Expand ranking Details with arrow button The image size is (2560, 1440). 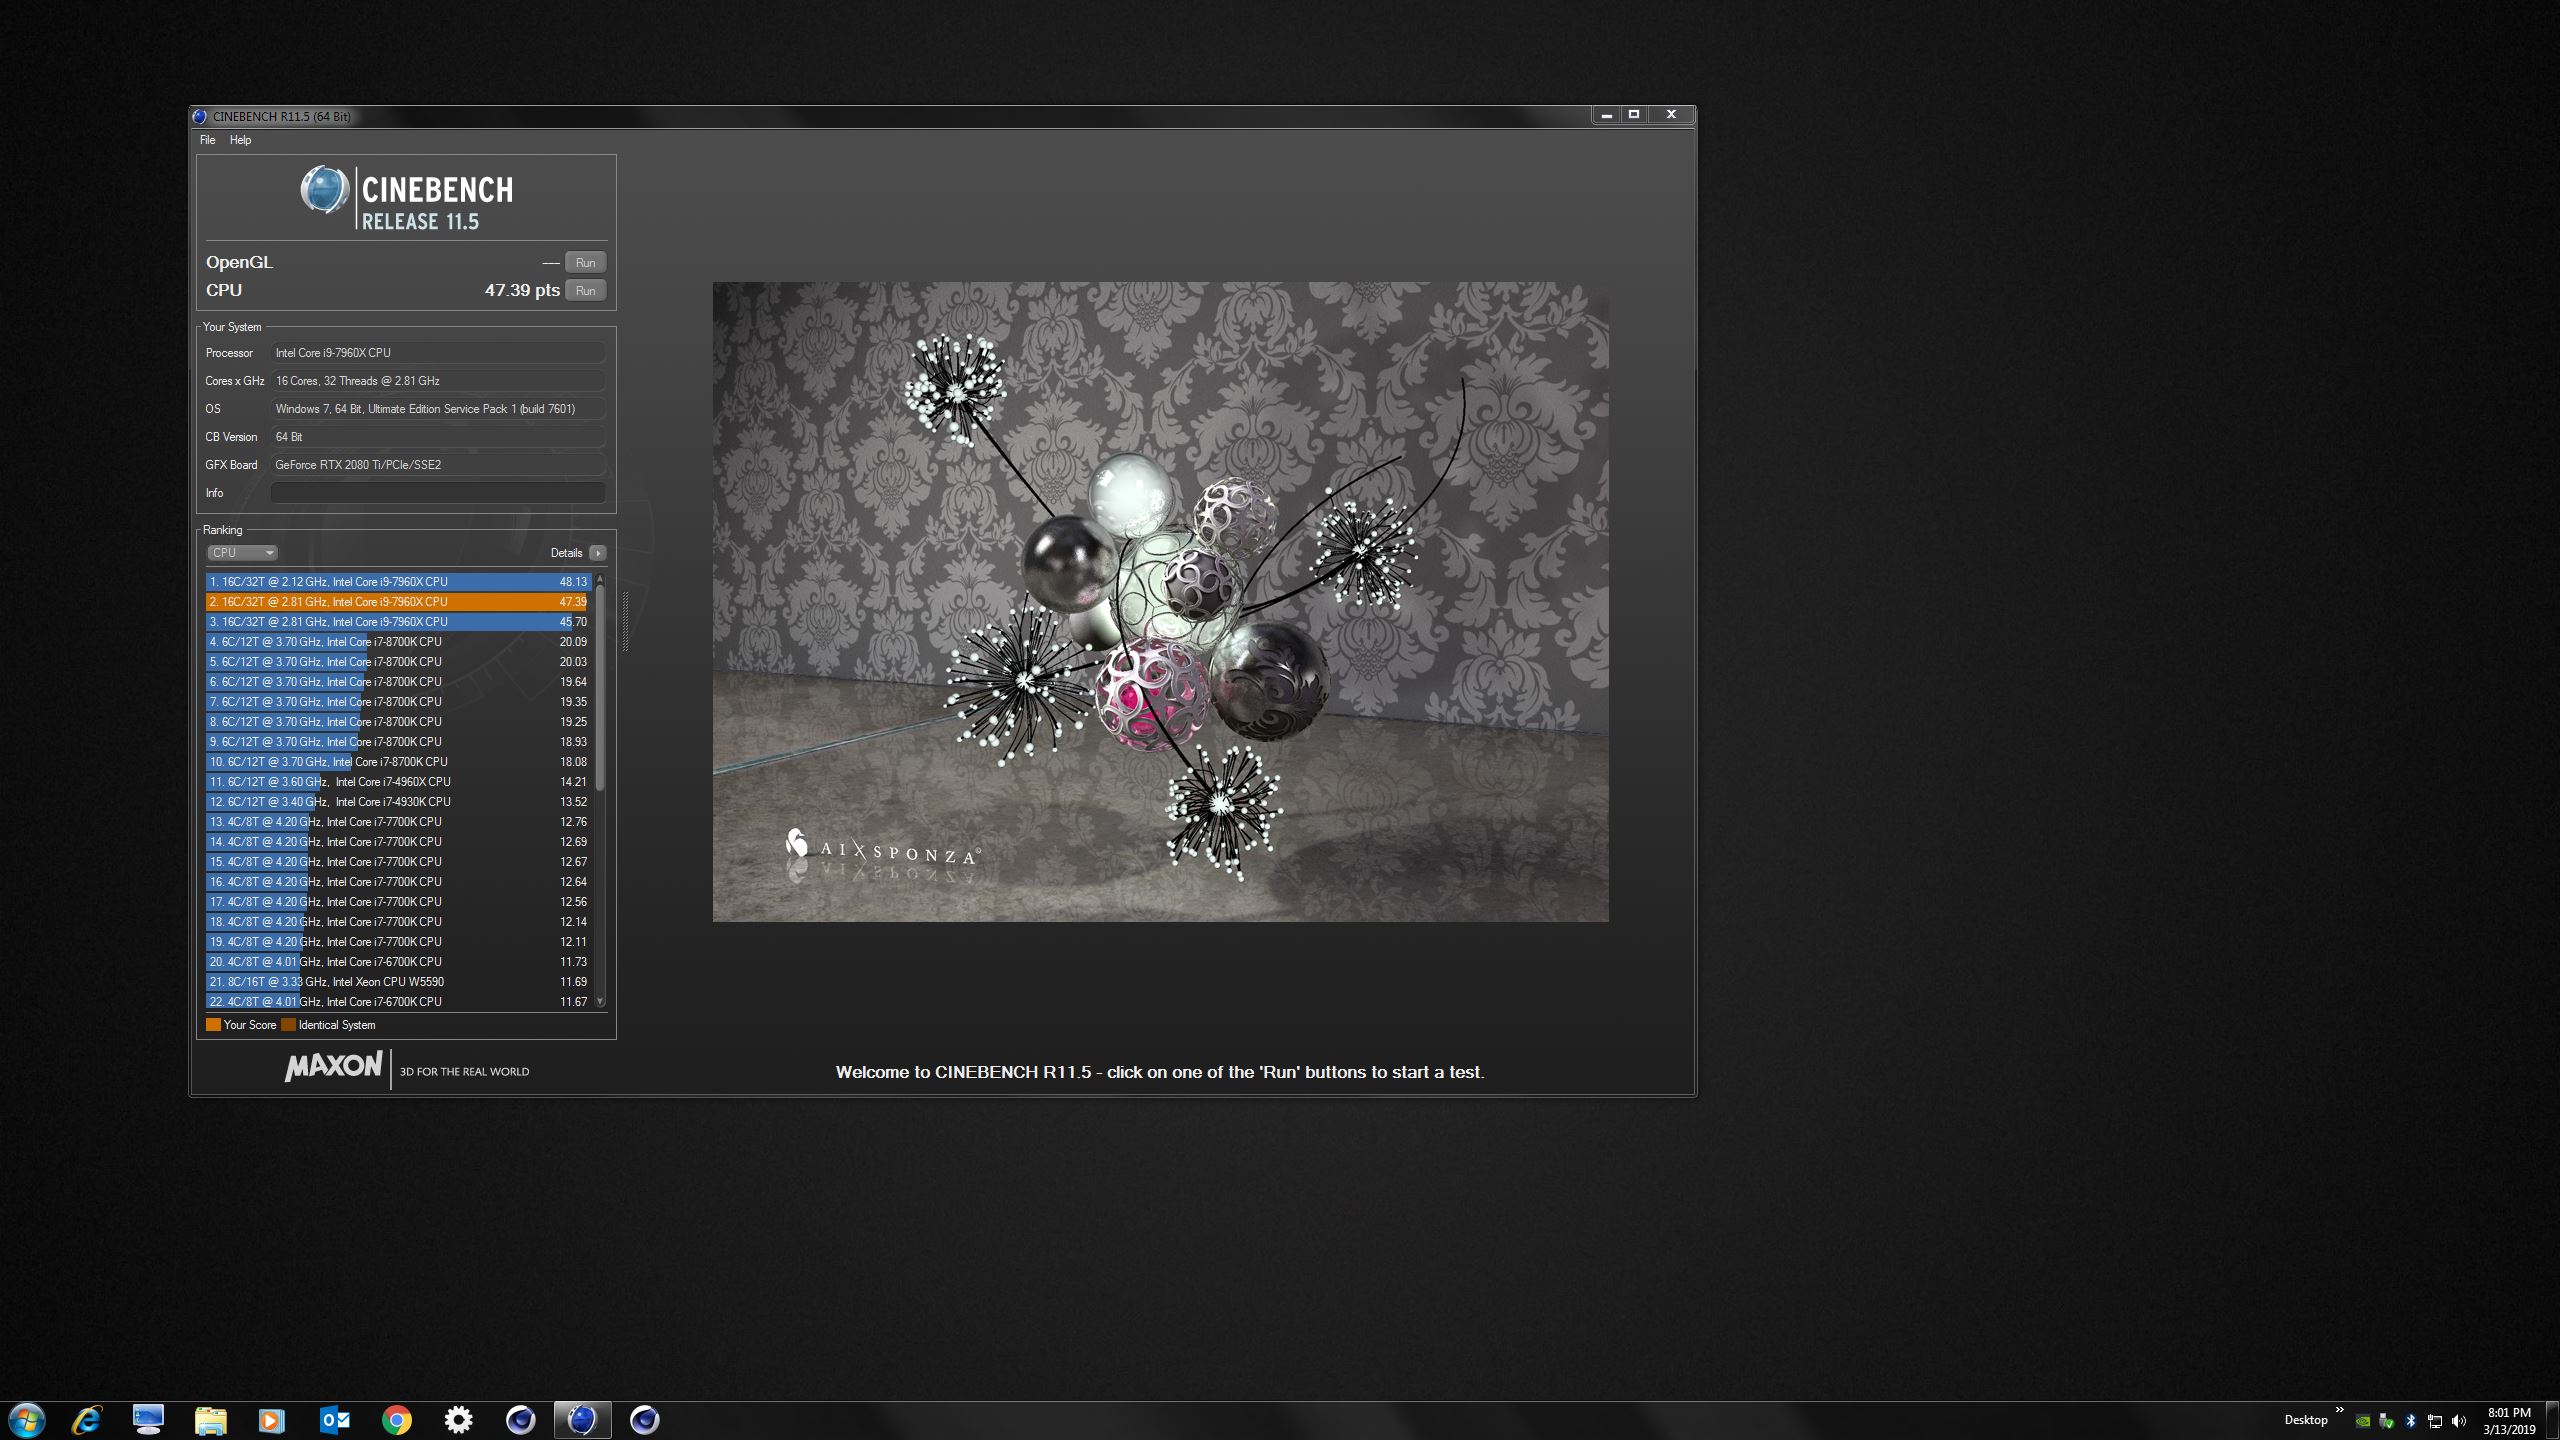(x=598, y=553)
